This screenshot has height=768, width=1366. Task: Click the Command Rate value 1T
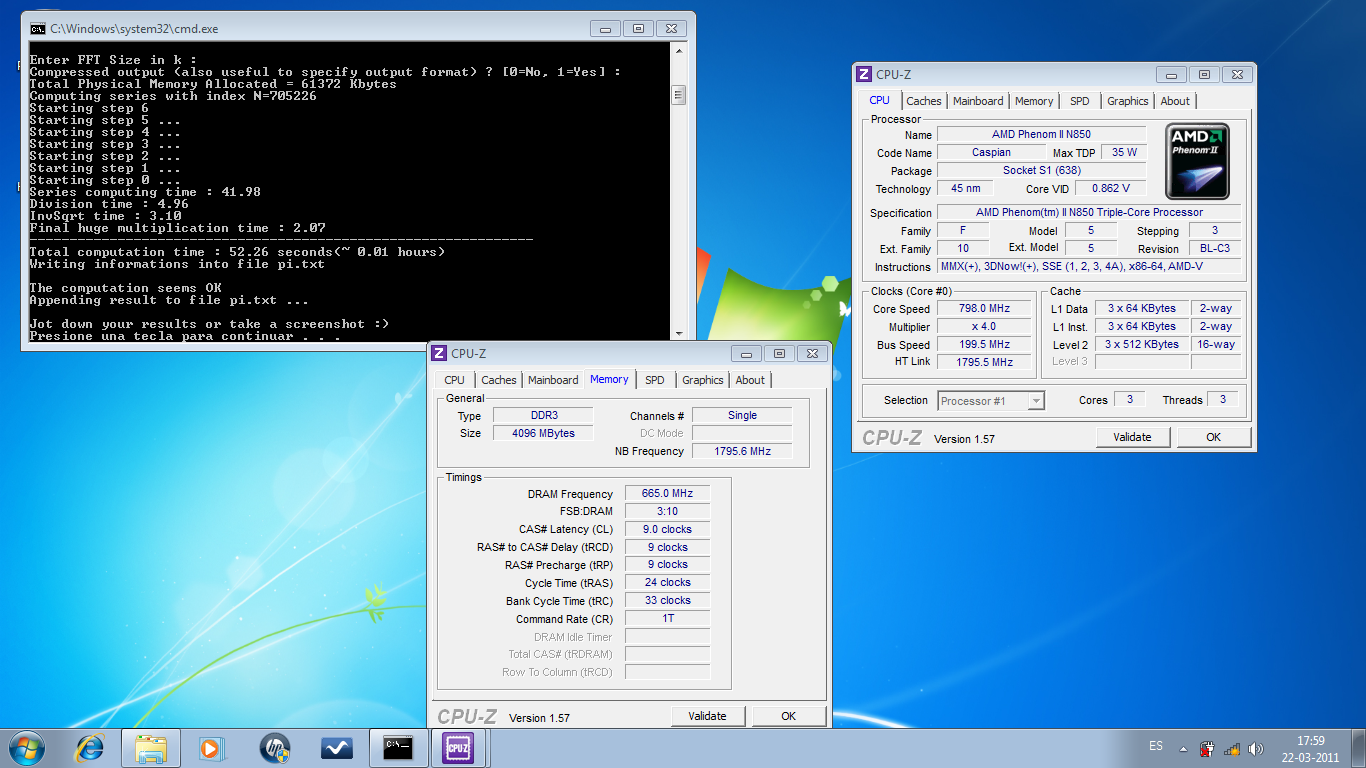668,619
